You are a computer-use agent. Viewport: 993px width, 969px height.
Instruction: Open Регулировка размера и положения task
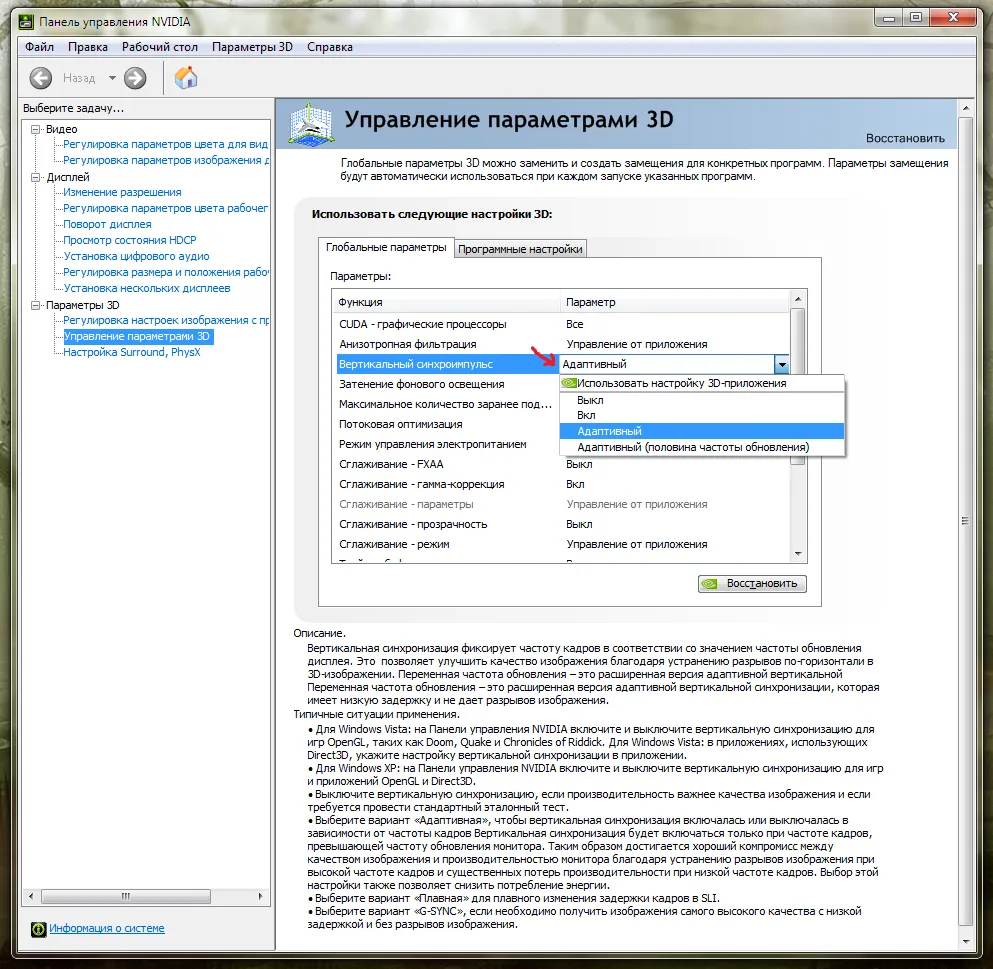[x=165, y=272]
